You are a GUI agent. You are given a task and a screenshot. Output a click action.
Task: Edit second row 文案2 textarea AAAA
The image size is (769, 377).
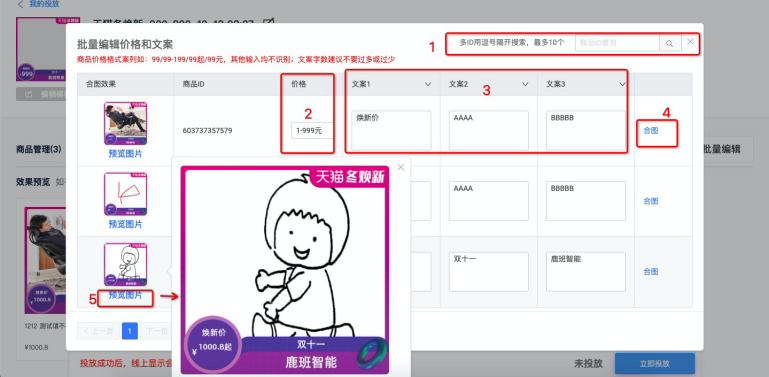point(488,201)
